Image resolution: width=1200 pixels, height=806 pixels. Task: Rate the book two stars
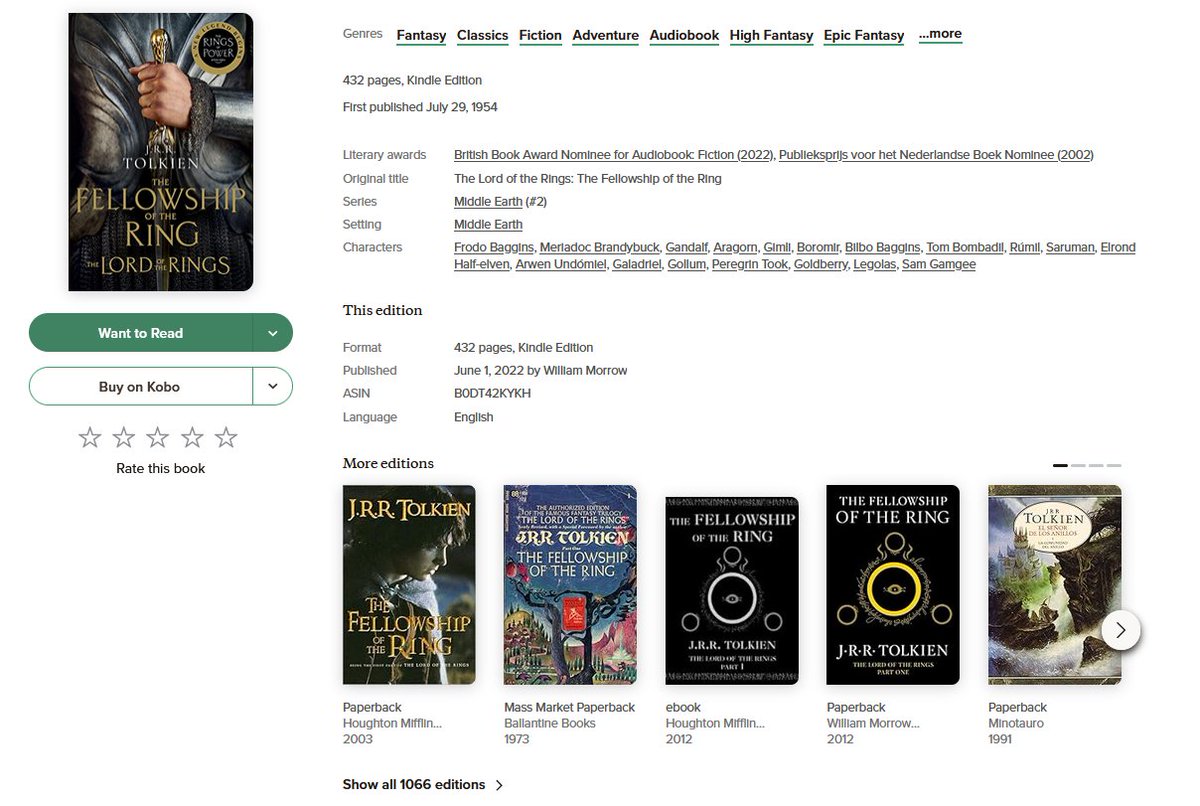pyautogui.click(x=124, y=438)
